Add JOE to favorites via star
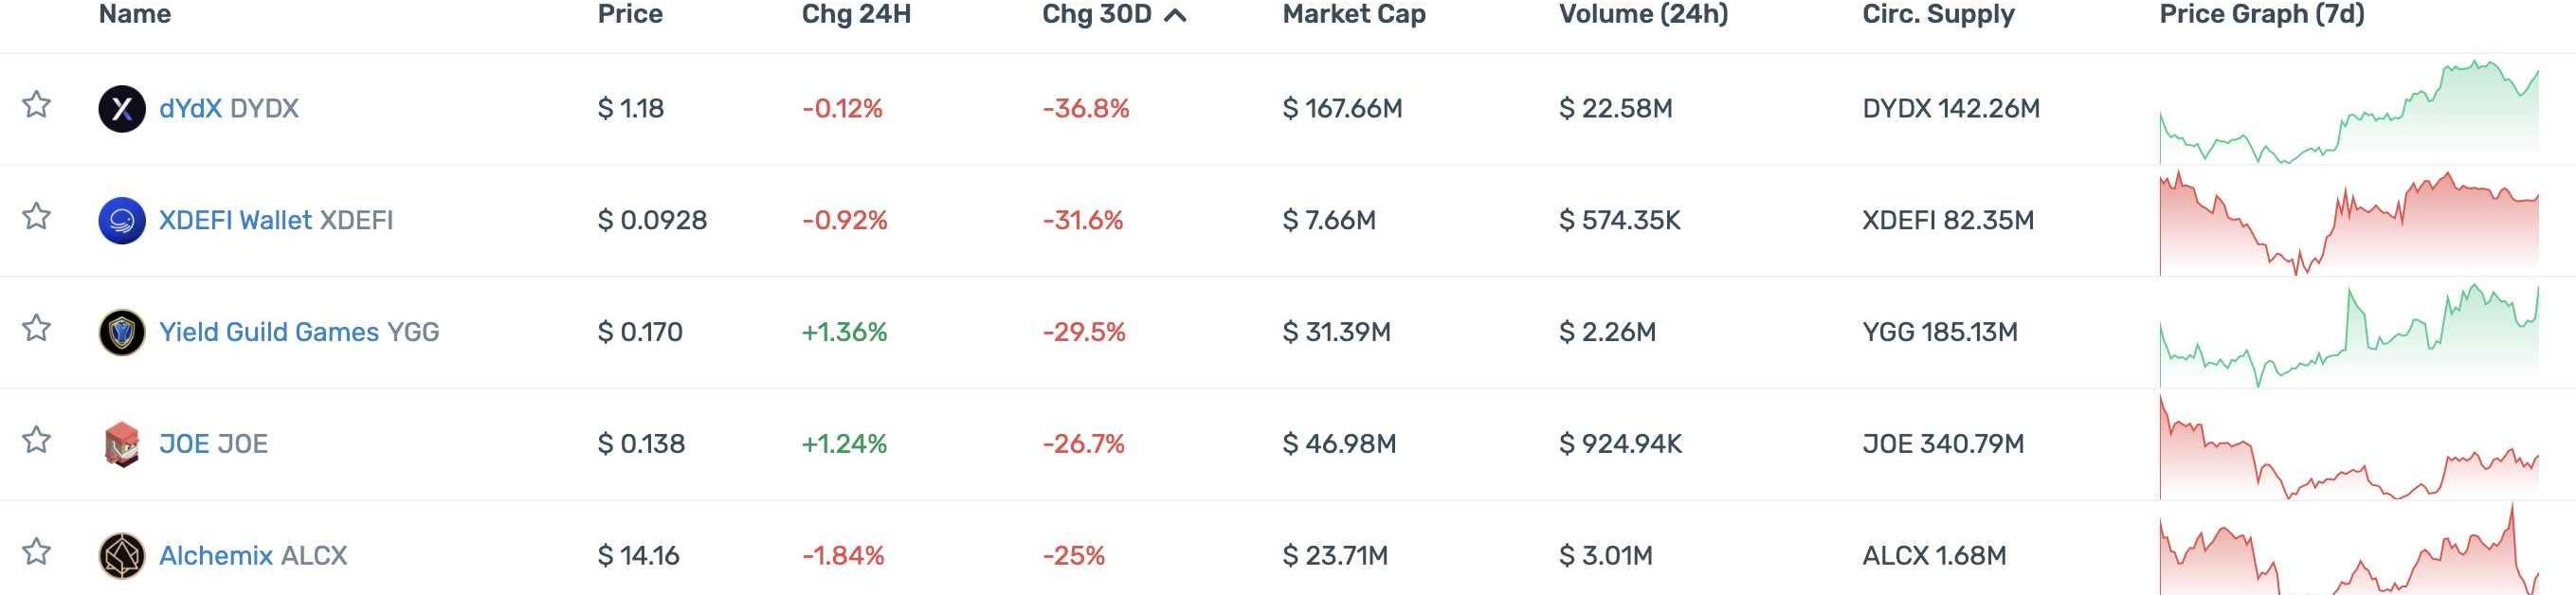Image resolution: width=2576 pixels, height=595 pixels. (37, 440)
